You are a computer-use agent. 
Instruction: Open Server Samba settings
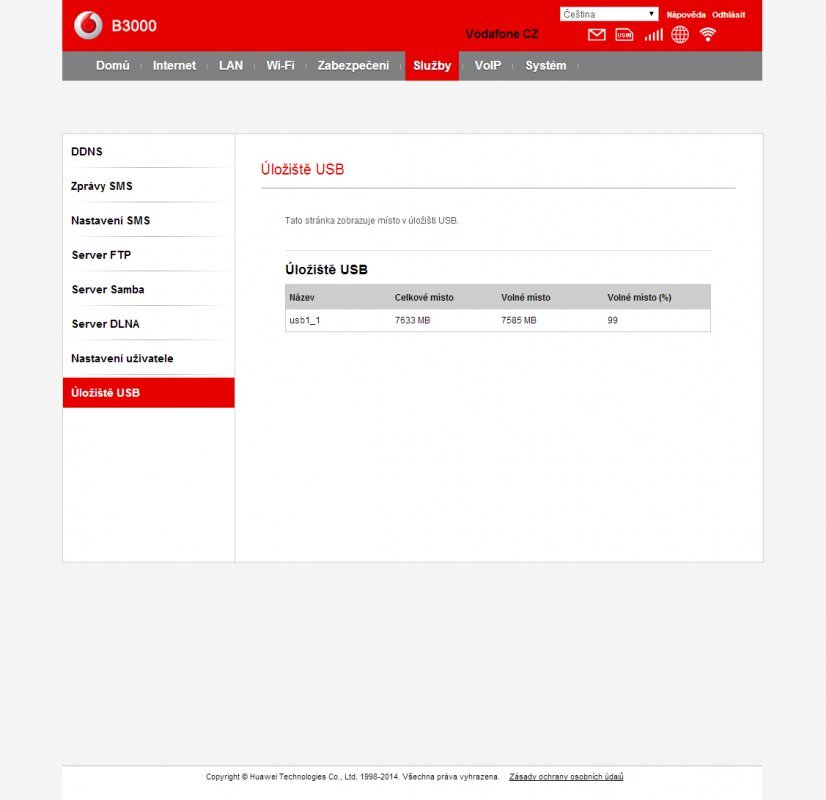click(108, 290)
